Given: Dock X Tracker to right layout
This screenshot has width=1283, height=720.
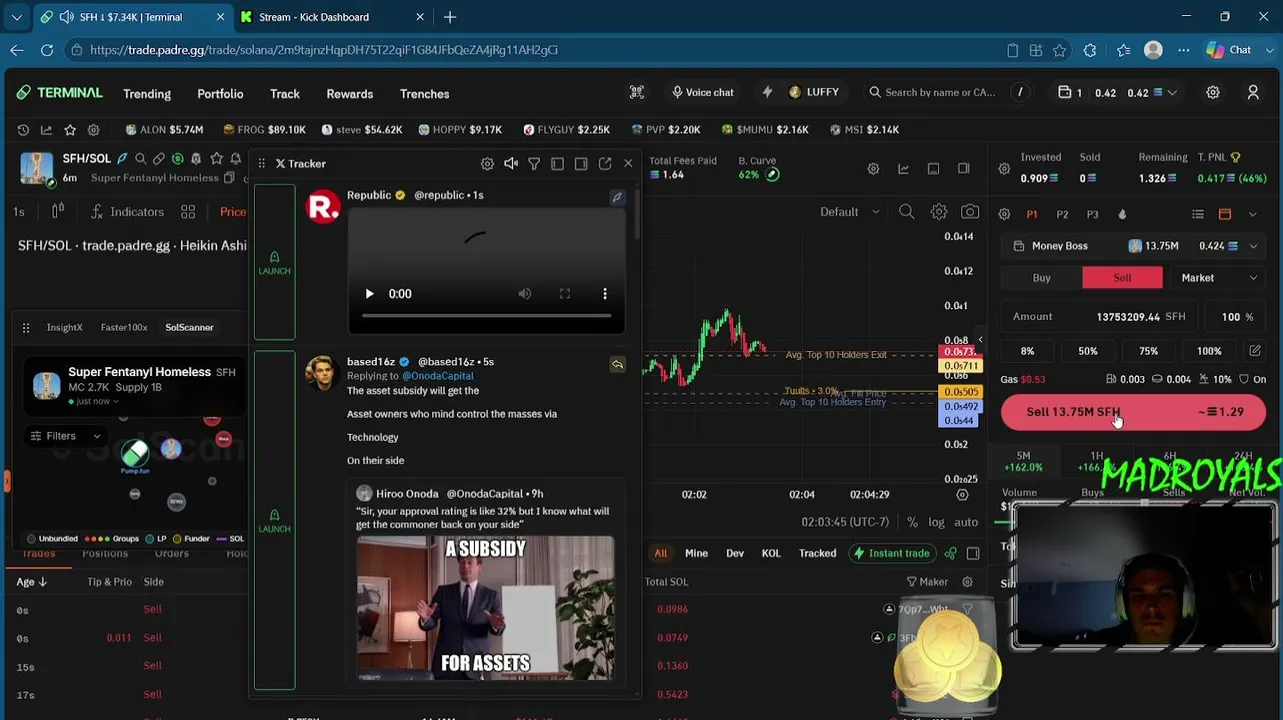Looking at the screenshot, I should (581, 164).
